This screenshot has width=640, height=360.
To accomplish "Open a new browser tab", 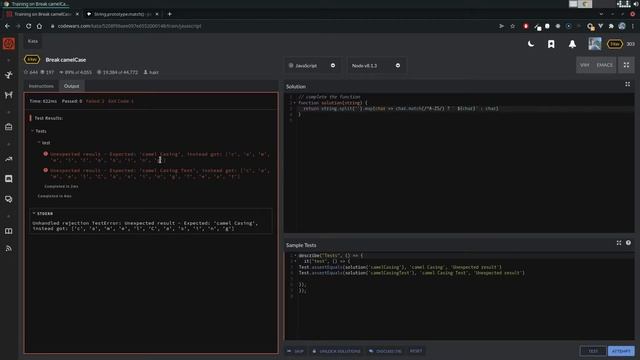I will point(169,14).
